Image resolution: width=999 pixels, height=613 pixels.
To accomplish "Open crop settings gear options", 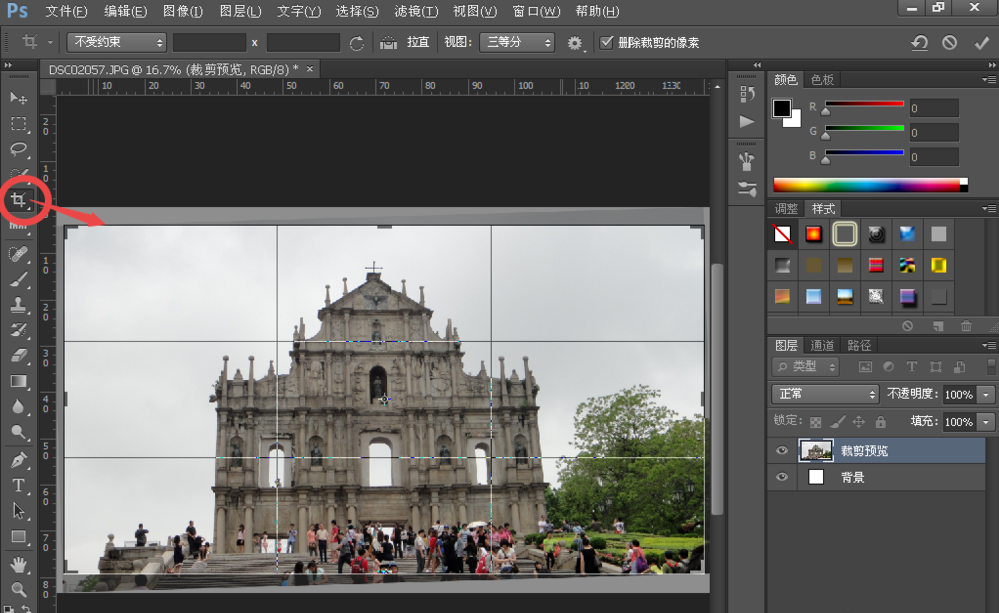I will (575, 43).
